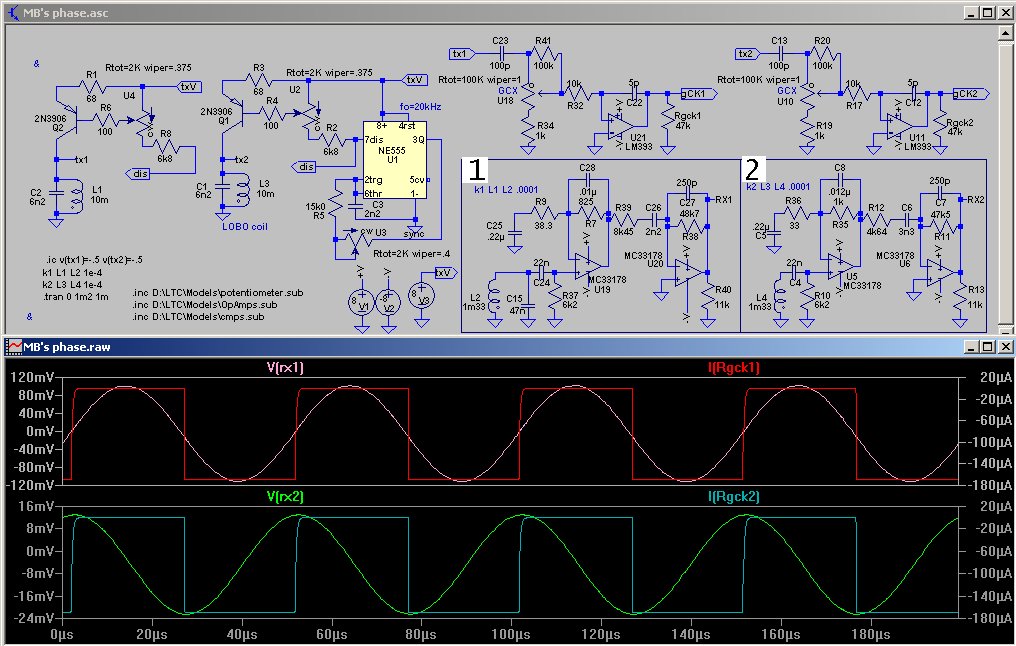
Task: Click the waveform time axis at 100µs
Action: (510, 634)
